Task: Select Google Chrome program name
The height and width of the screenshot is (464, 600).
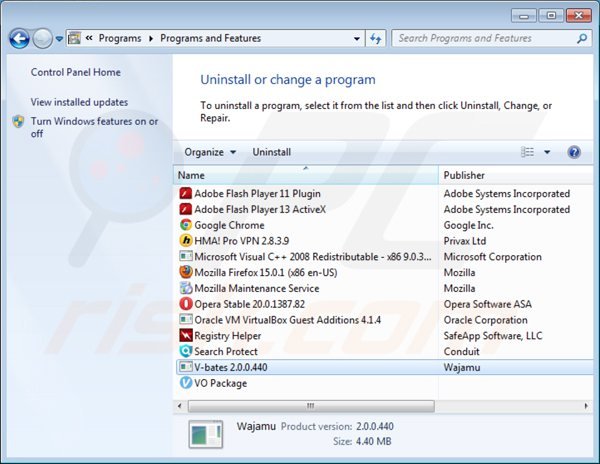Action: [229, 225]
